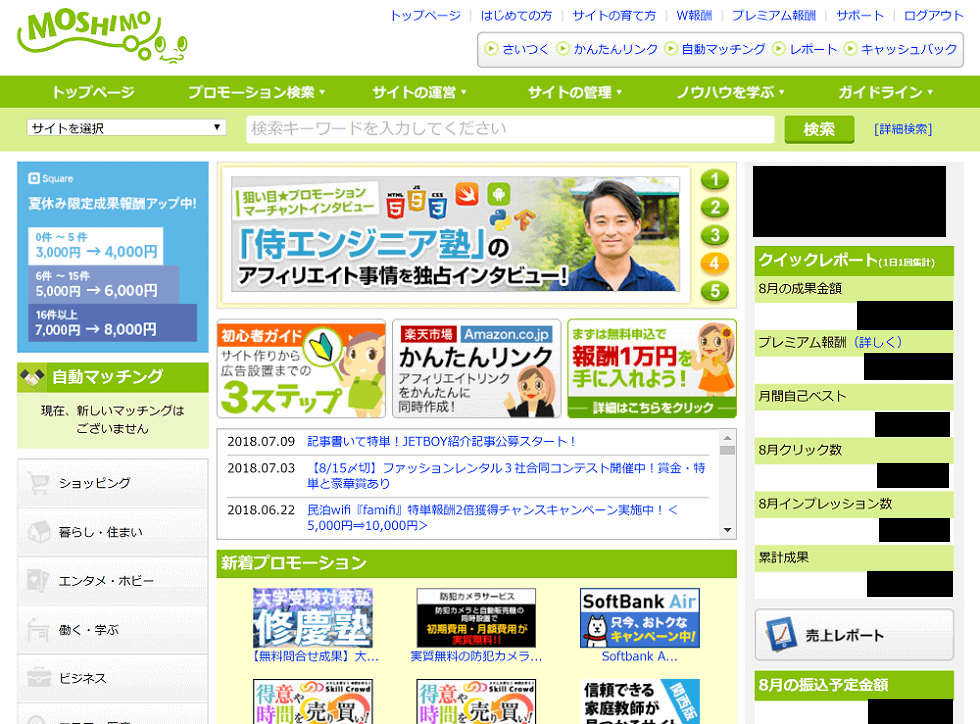Select banner slide number 1
Viewport: 980px width, 724px height.
(x=714, y=180)
